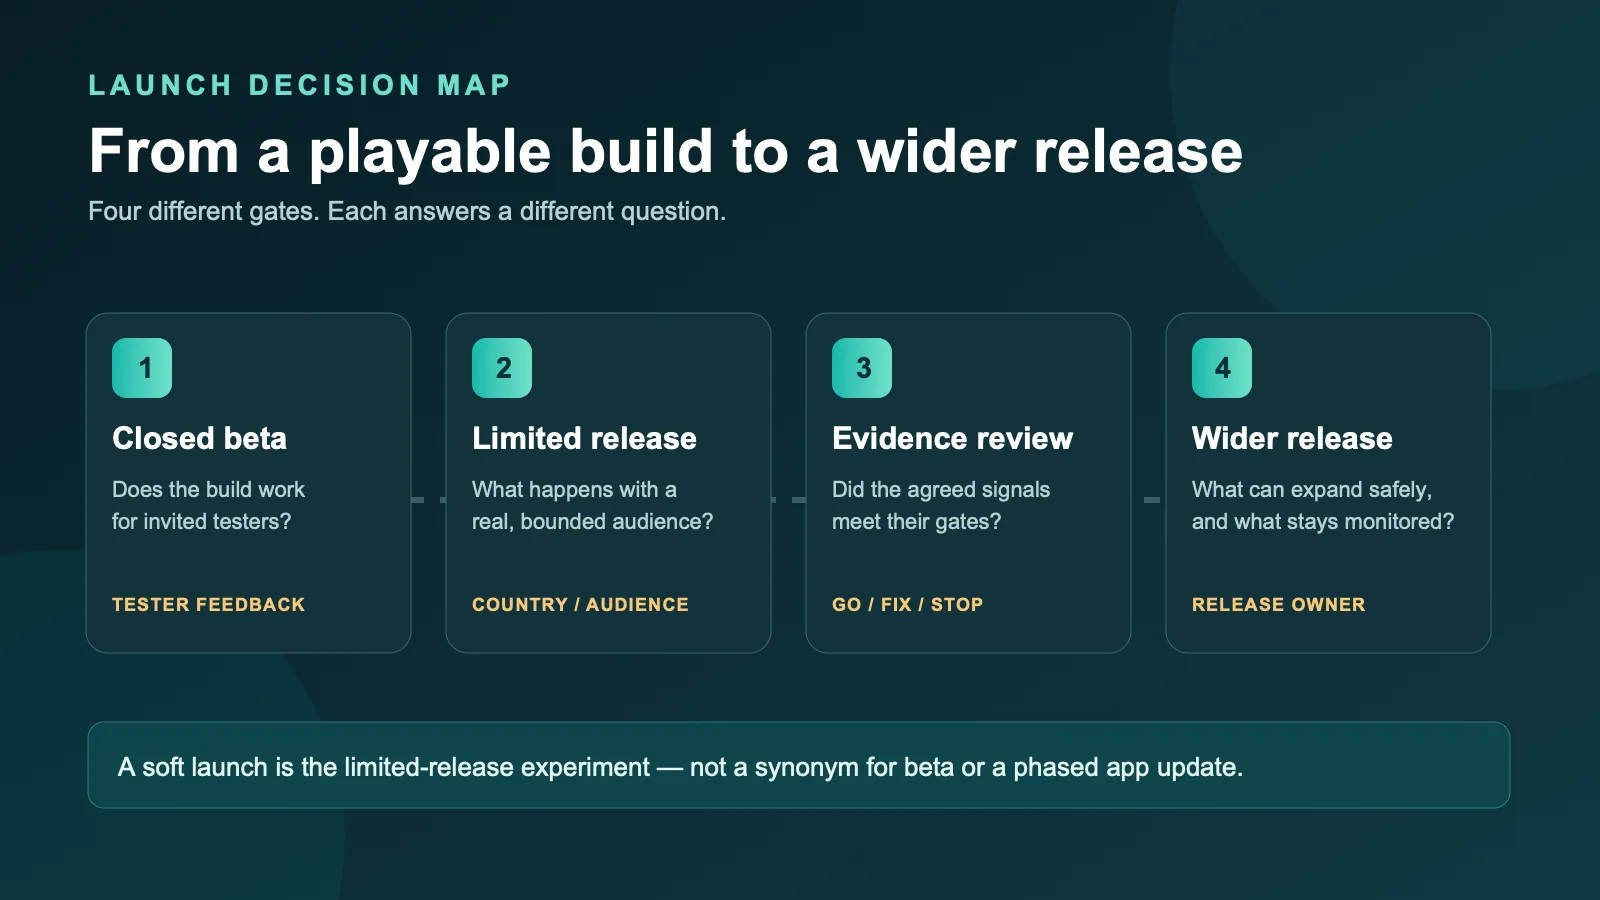
Task: Click the number 4 badge on Wider release
Action: (1222, 368)
